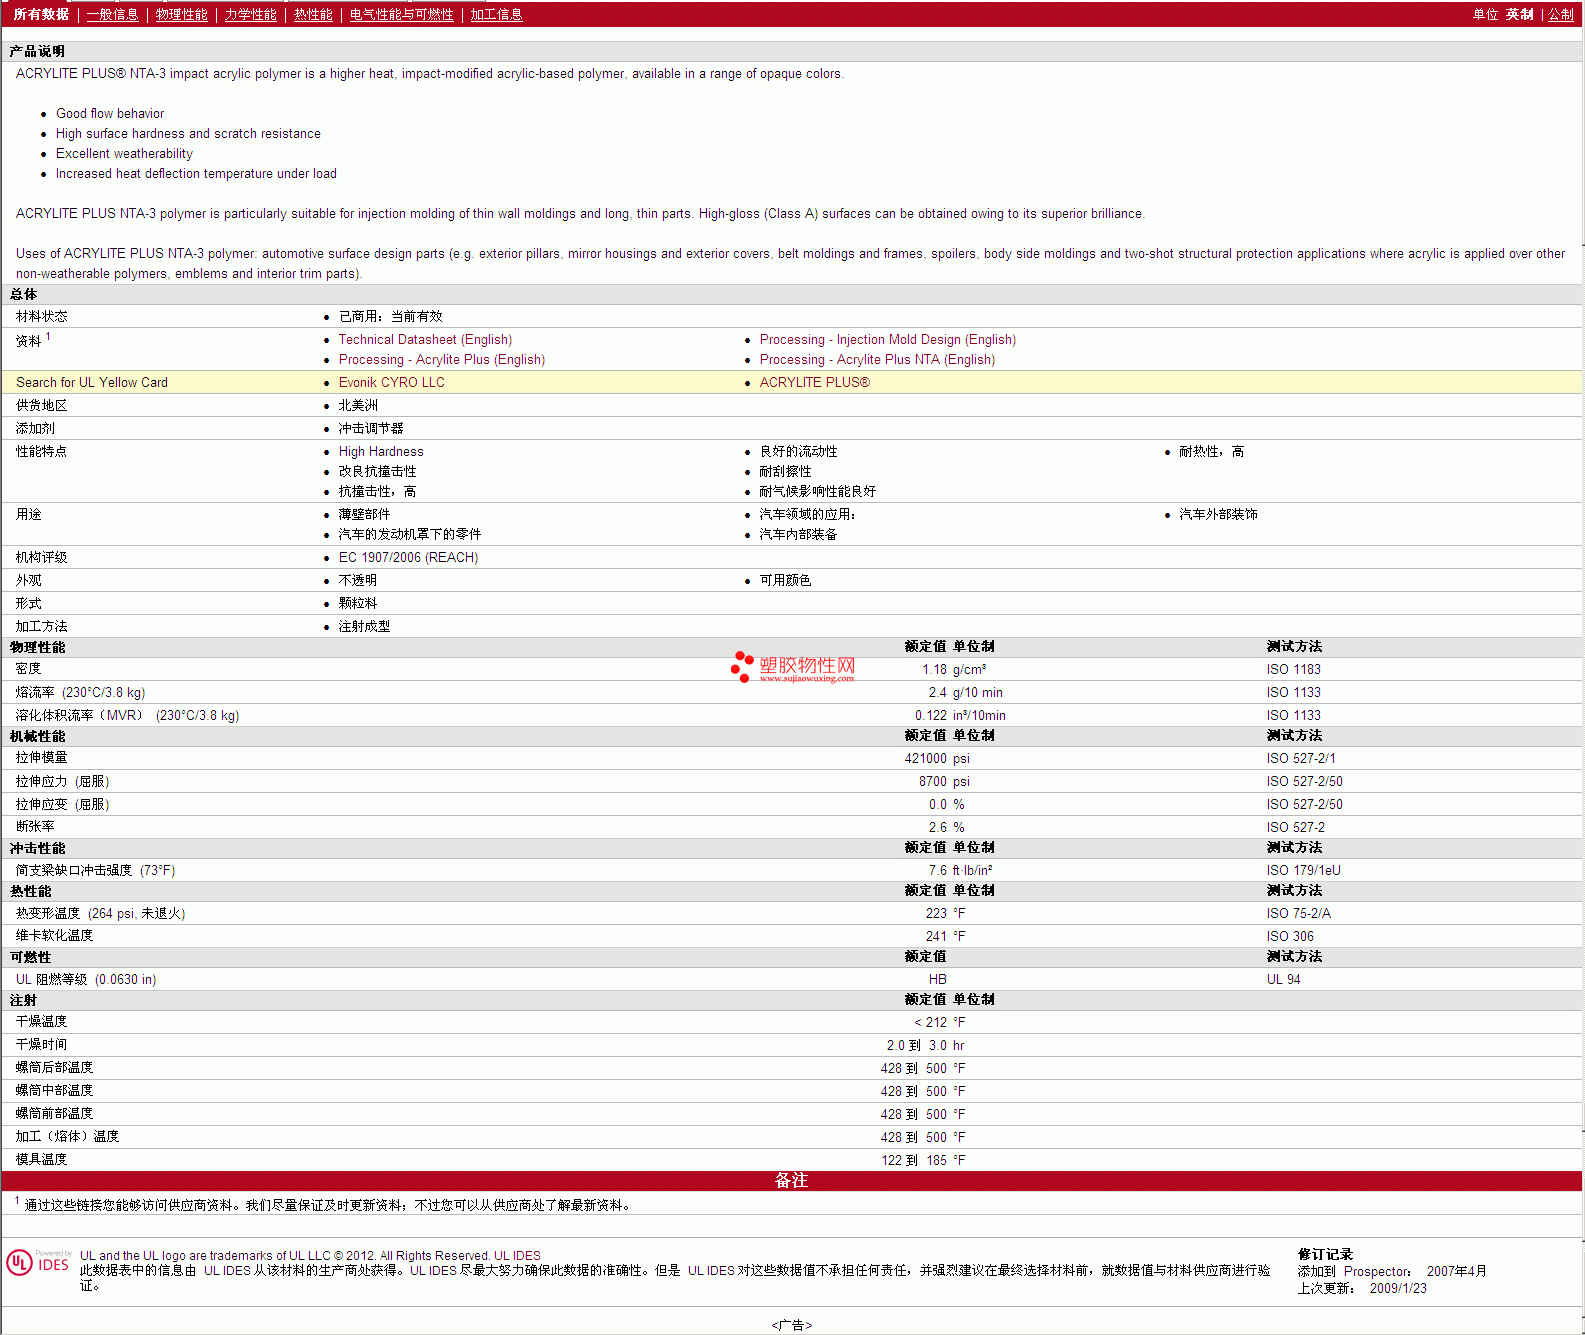The height and width of the screenshot is (1335, 1585).
Task: Open Processing - Injection Mold Design link
Action: [888, 340]
